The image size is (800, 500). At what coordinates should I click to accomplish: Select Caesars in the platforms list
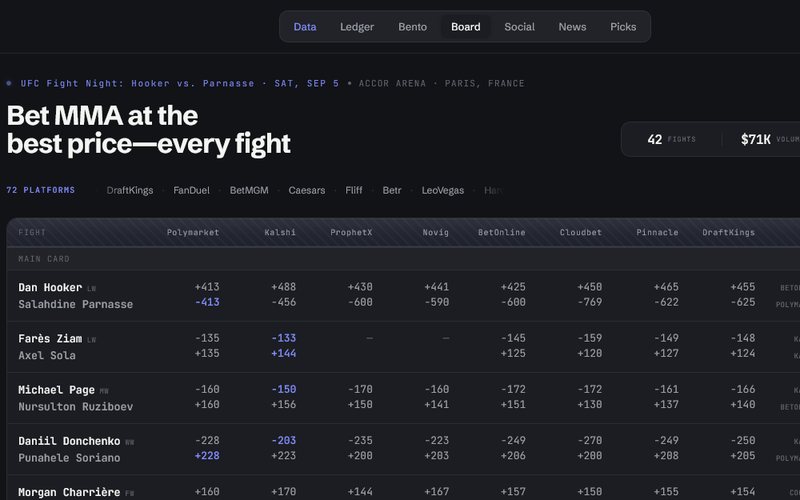click(x=307, y=190)
